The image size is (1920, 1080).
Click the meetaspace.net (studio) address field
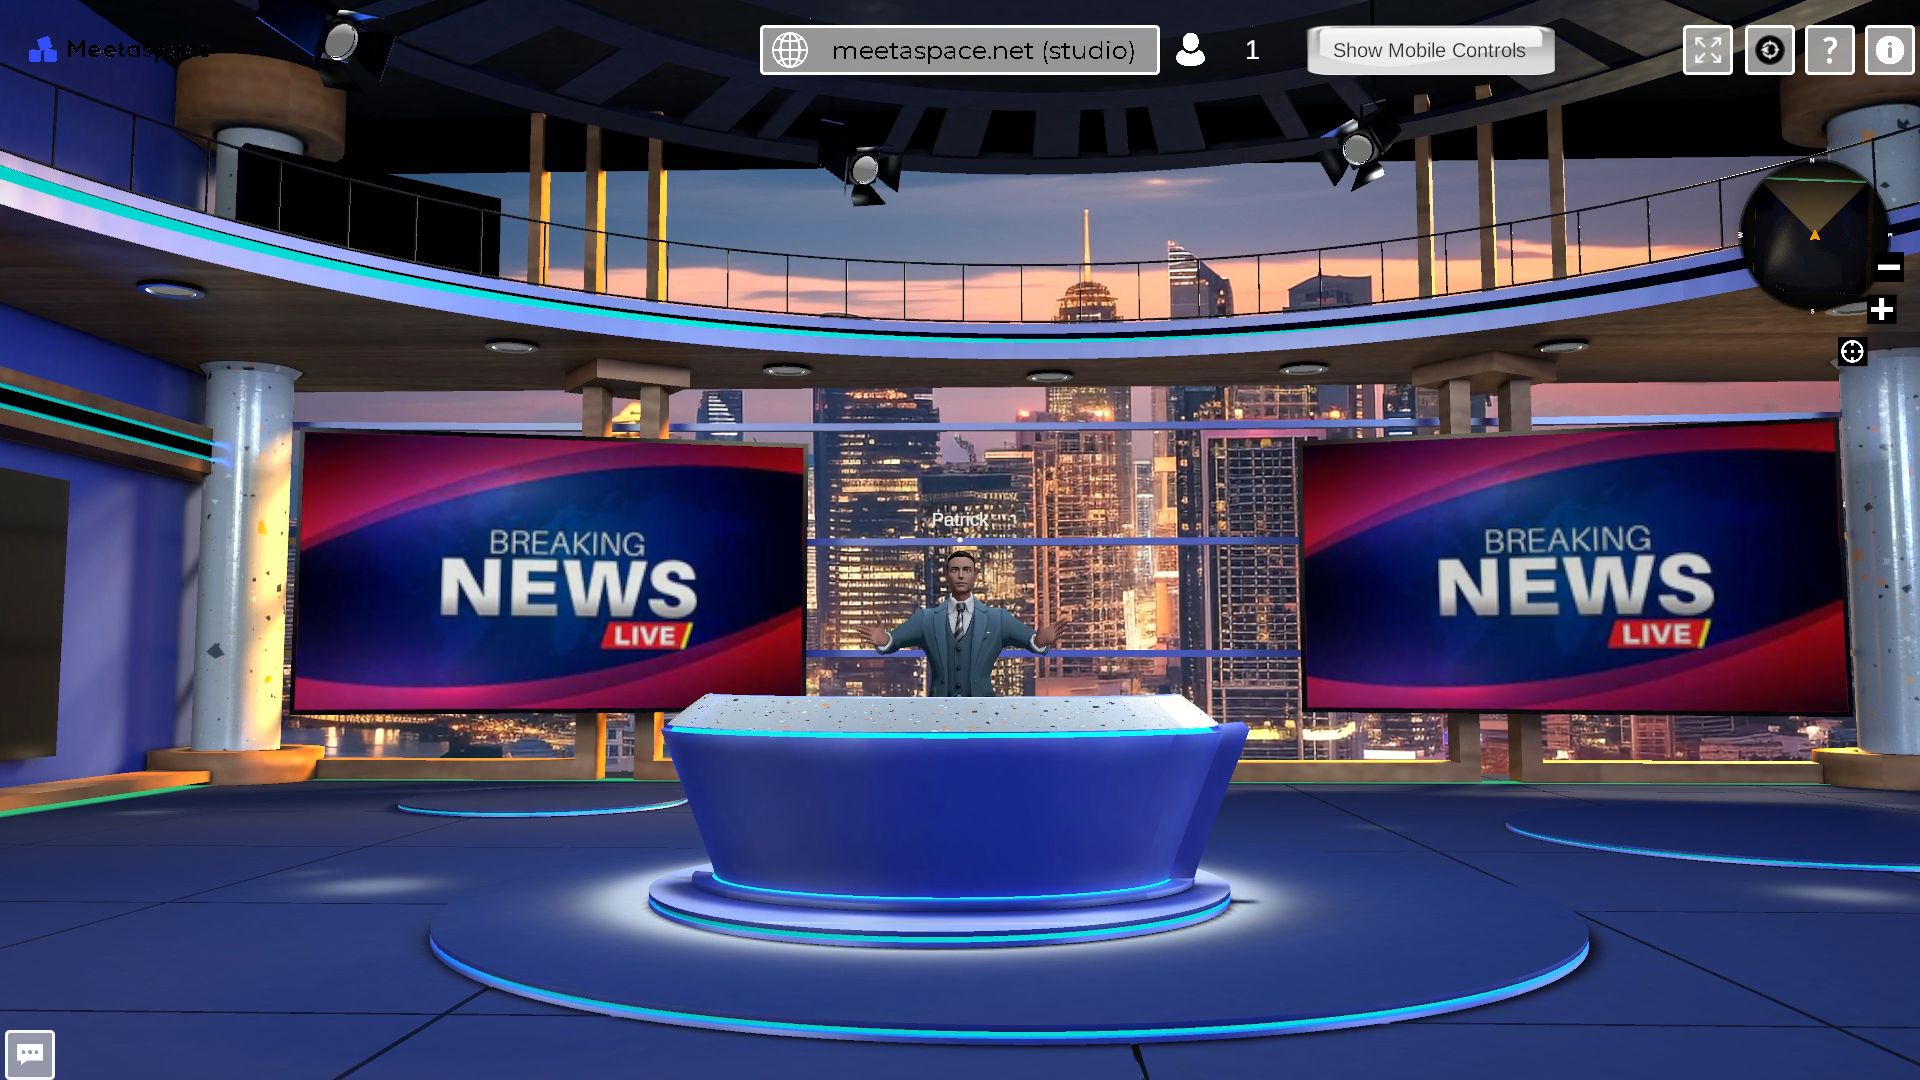pos(985,49)
